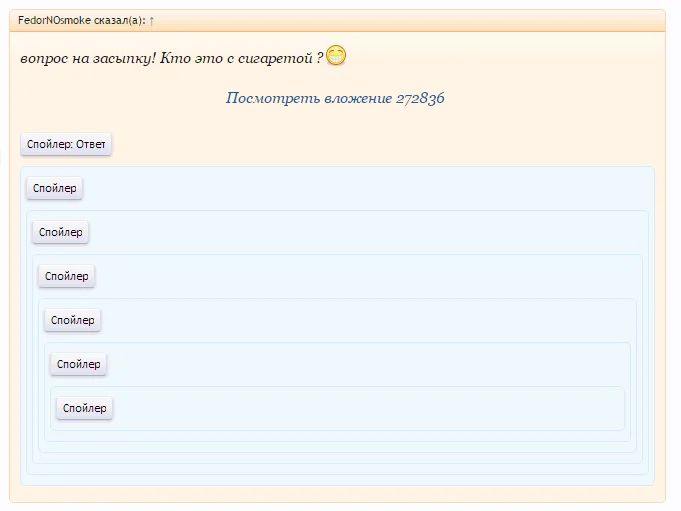The height and width of the screenshot is (511, 681).
Task: Collapse the fourth nested Спойлер button
Action: click(x=73, y=320)
